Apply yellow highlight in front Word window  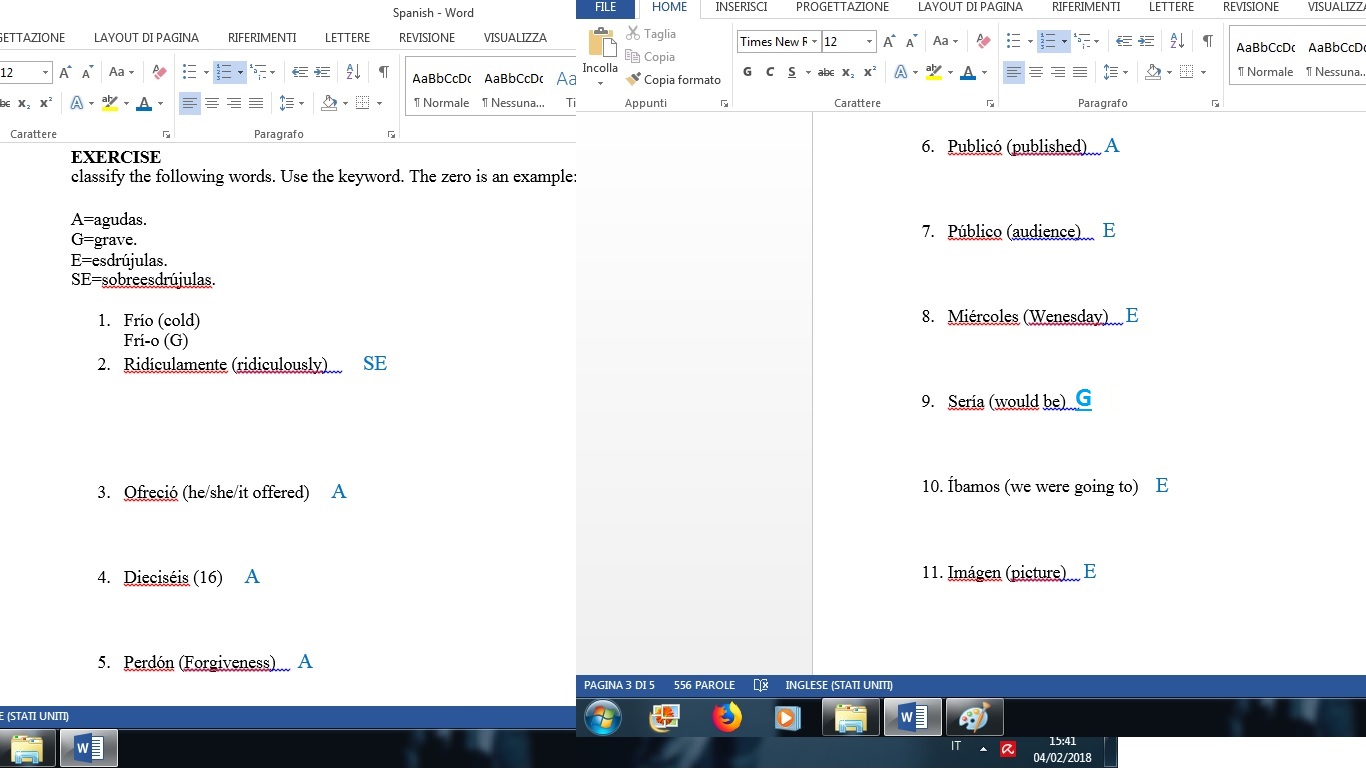click(933, 72)
